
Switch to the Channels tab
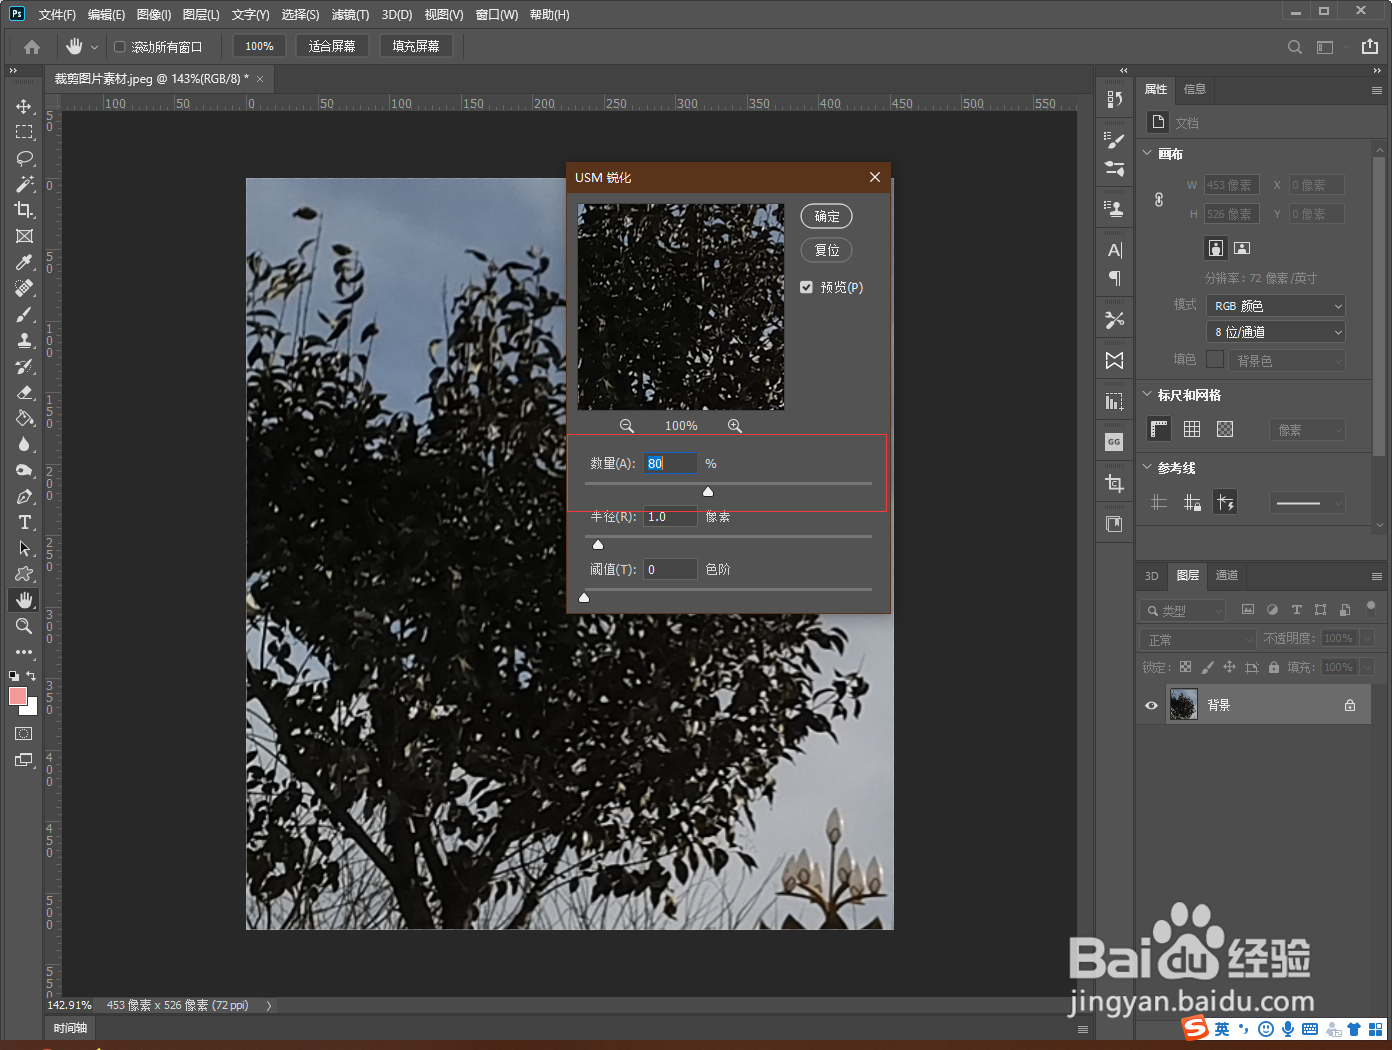point(1227,576)
